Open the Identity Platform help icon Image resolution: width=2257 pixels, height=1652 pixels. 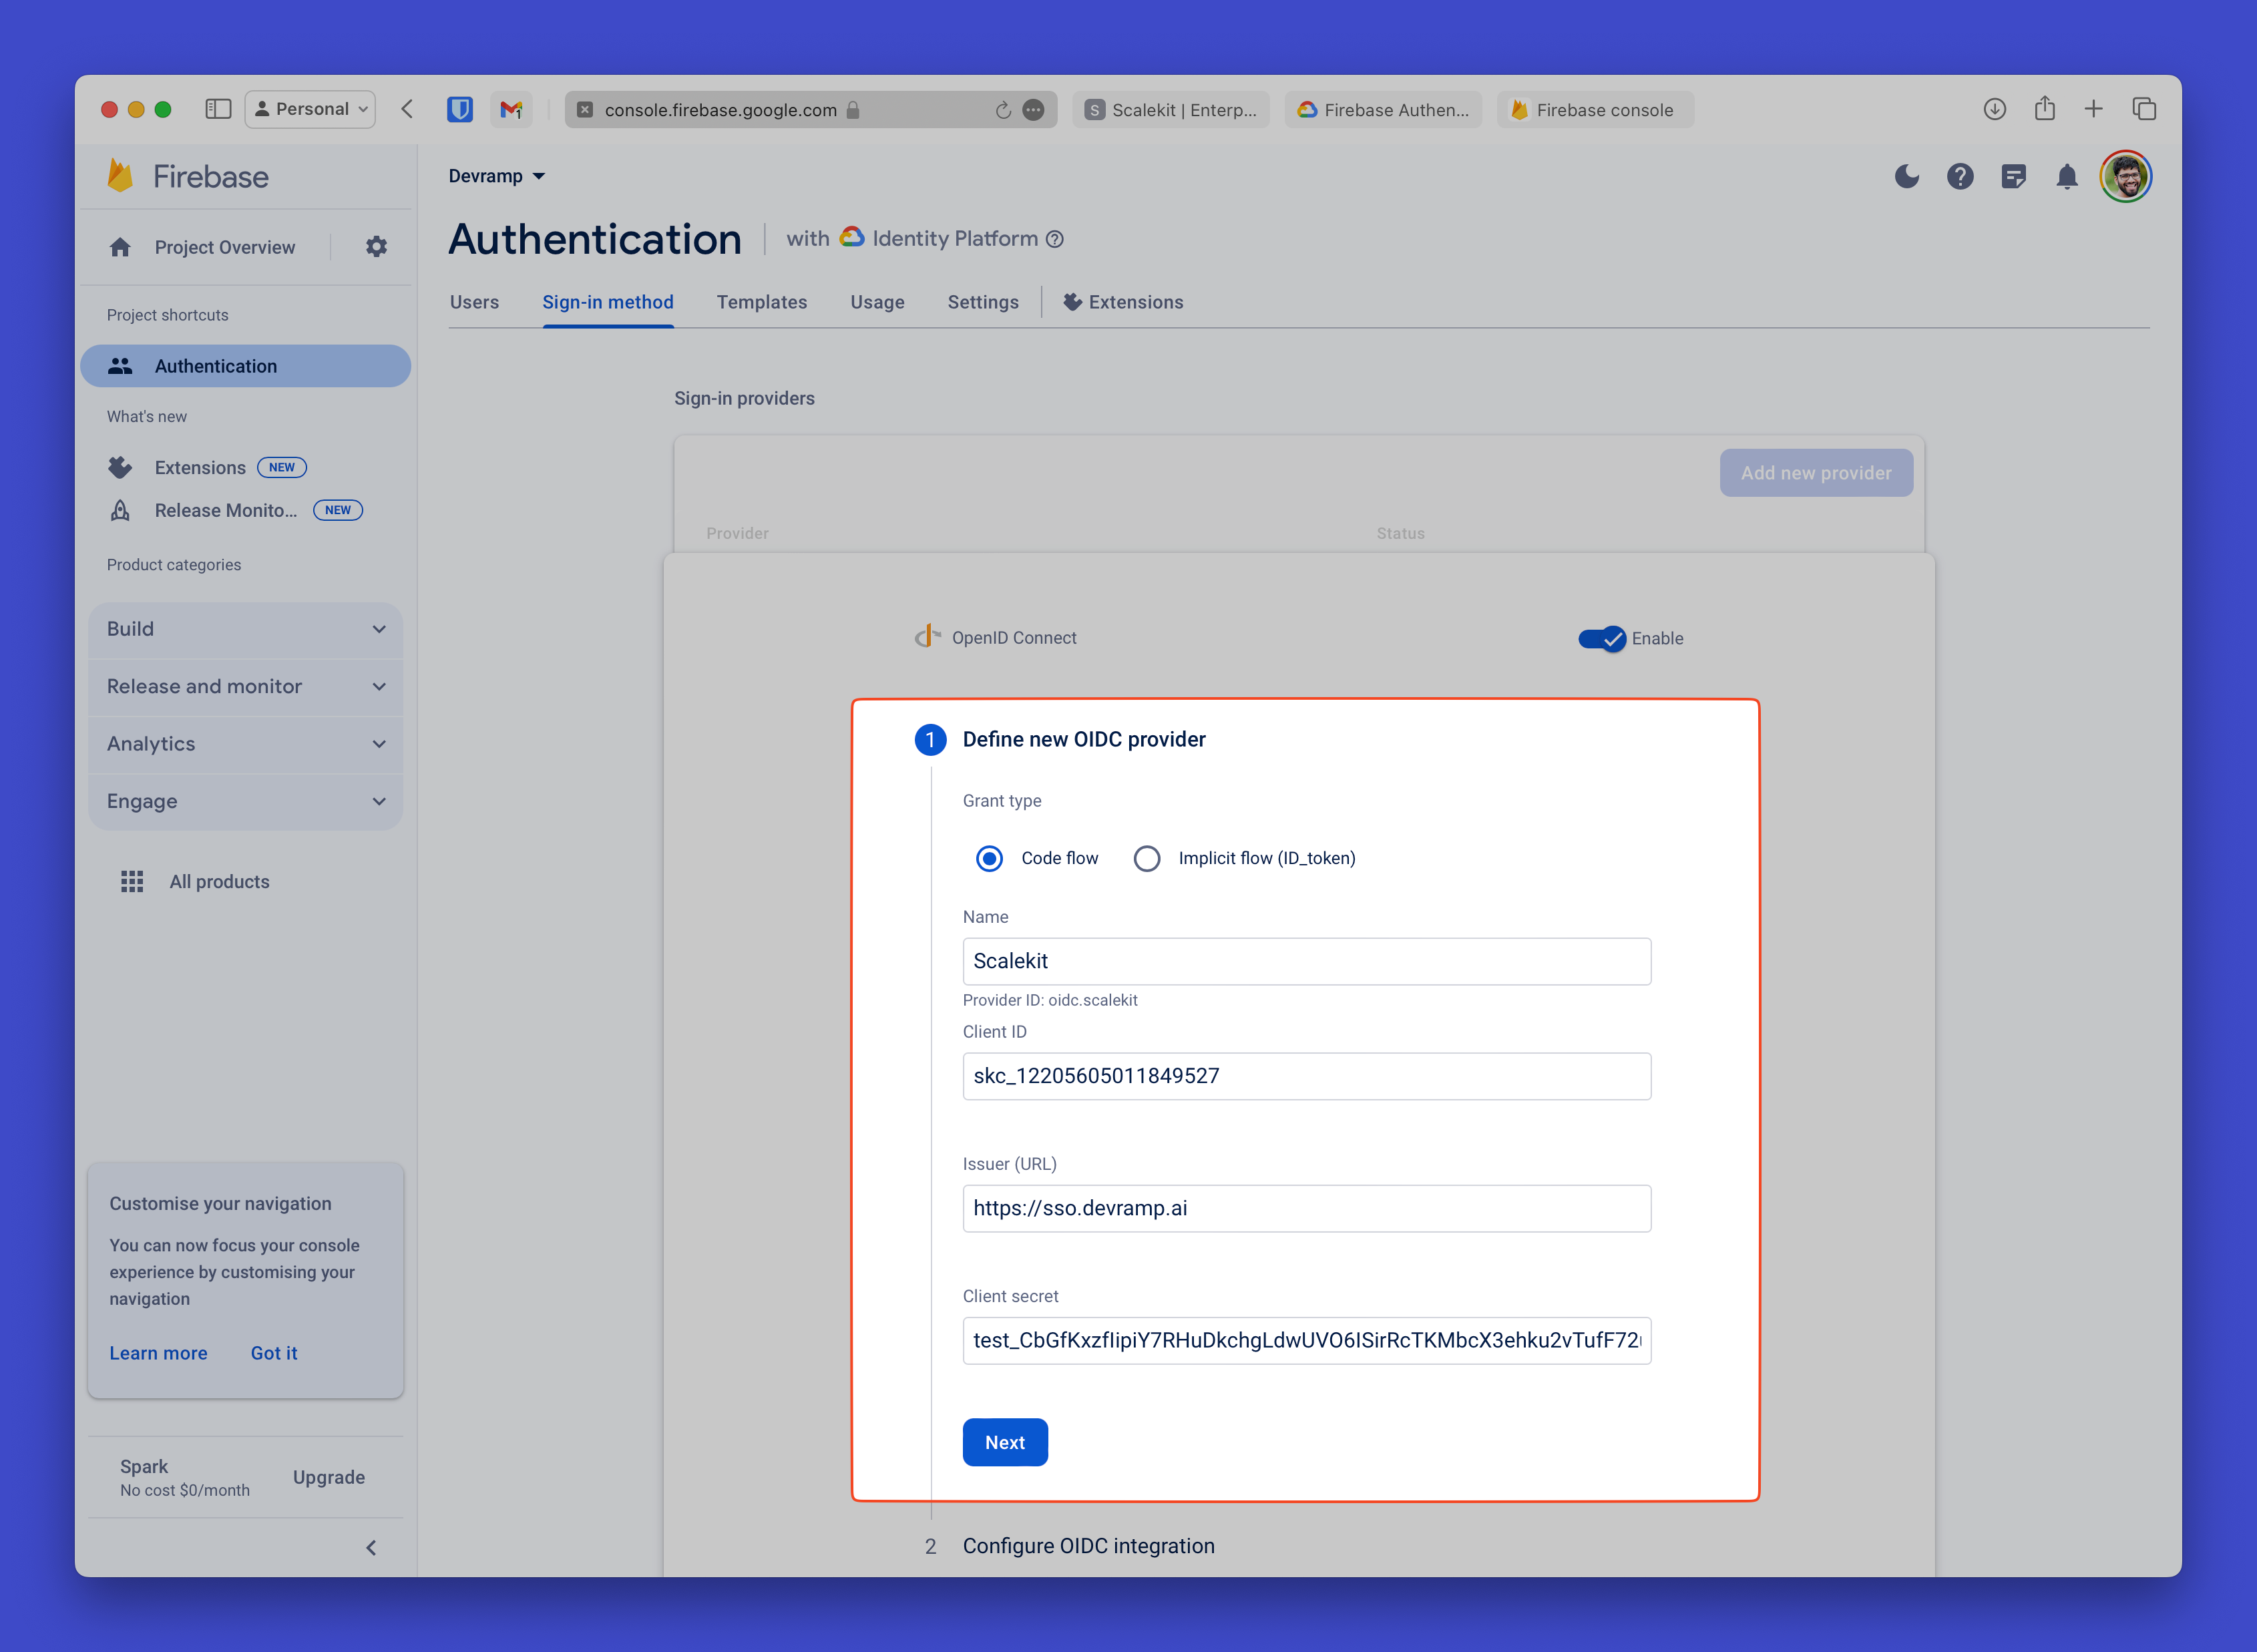[1056, 239]
